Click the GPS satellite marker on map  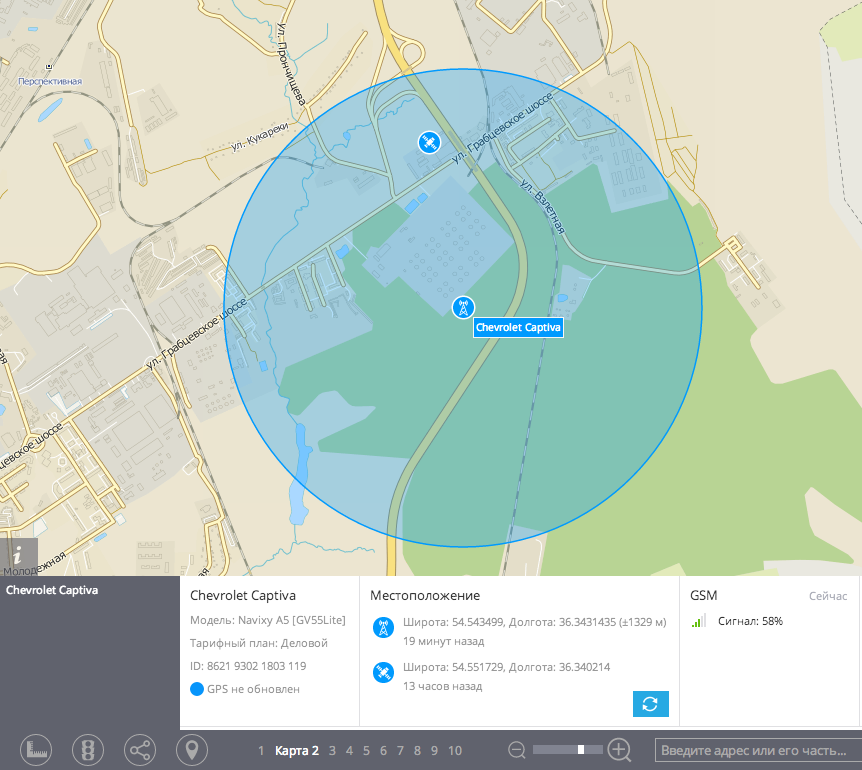pyautogui.click(x=428, y=142)
